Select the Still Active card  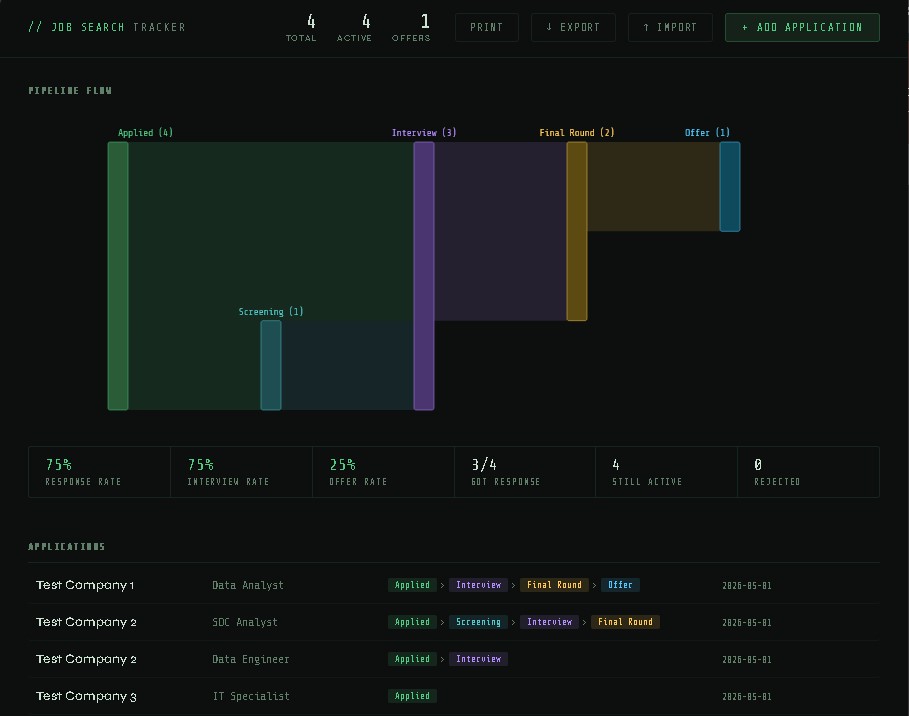(666, 472)
